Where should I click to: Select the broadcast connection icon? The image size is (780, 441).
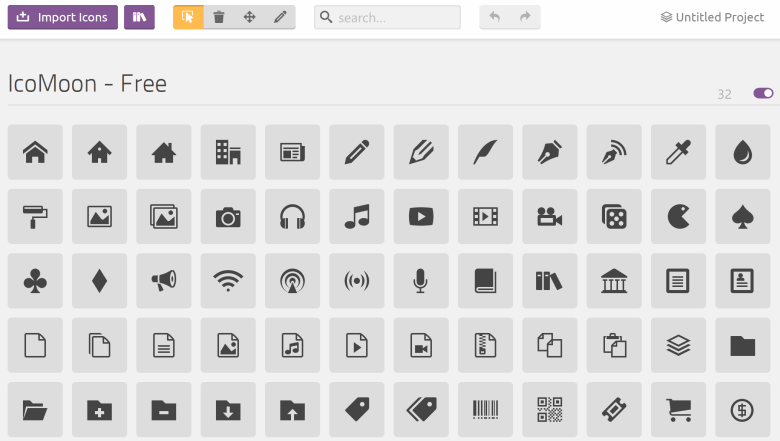click(357, 281)
